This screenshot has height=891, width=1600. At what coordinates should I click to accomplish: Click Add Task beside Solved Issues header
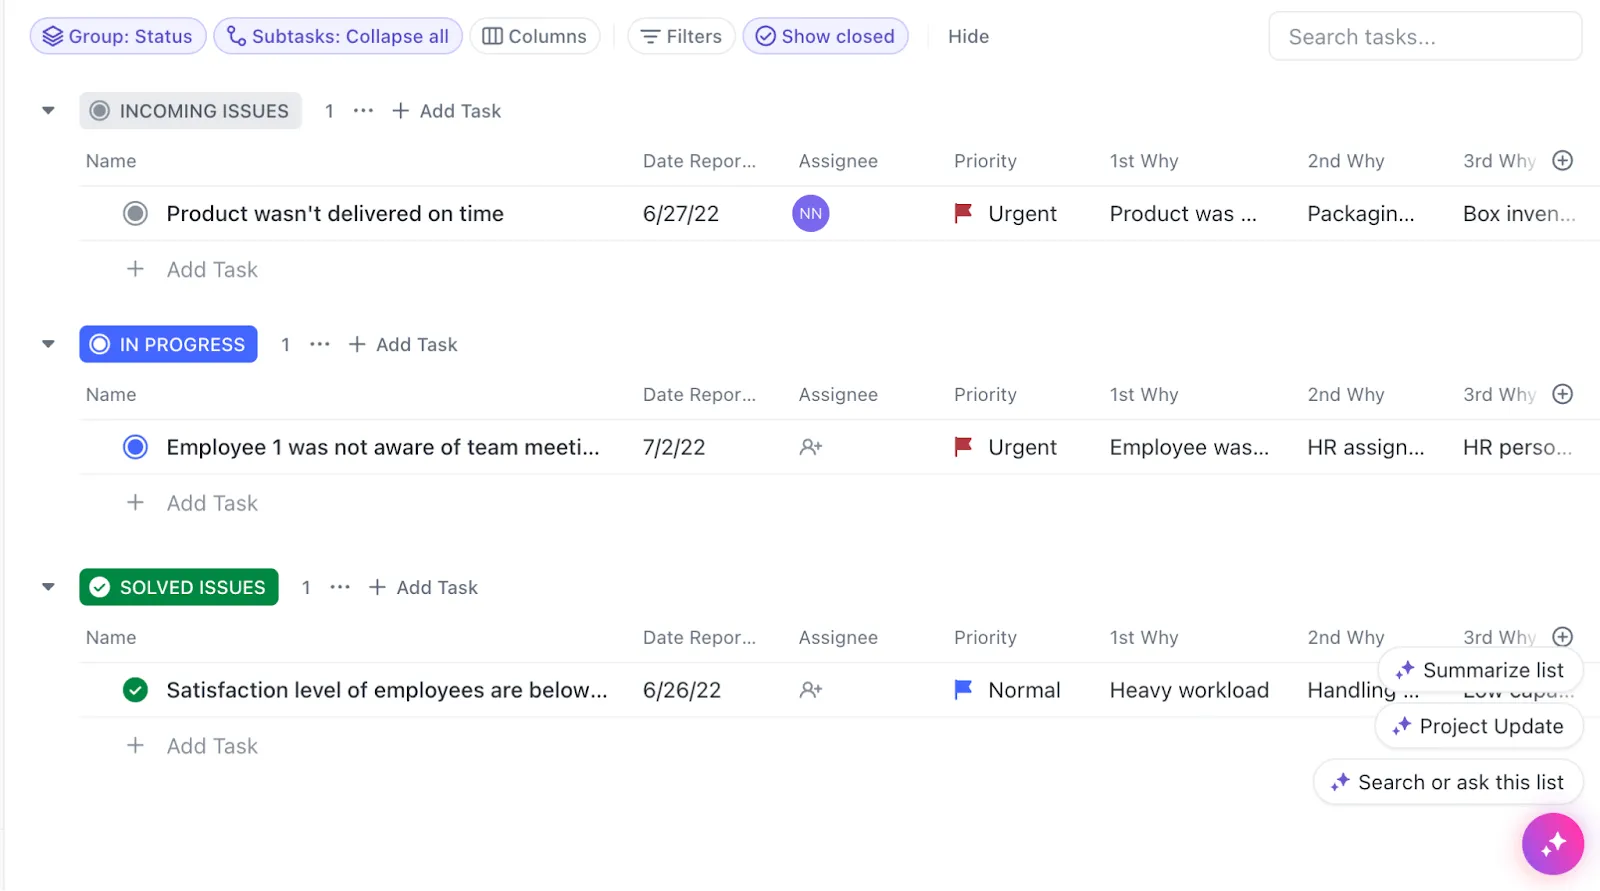424,587
